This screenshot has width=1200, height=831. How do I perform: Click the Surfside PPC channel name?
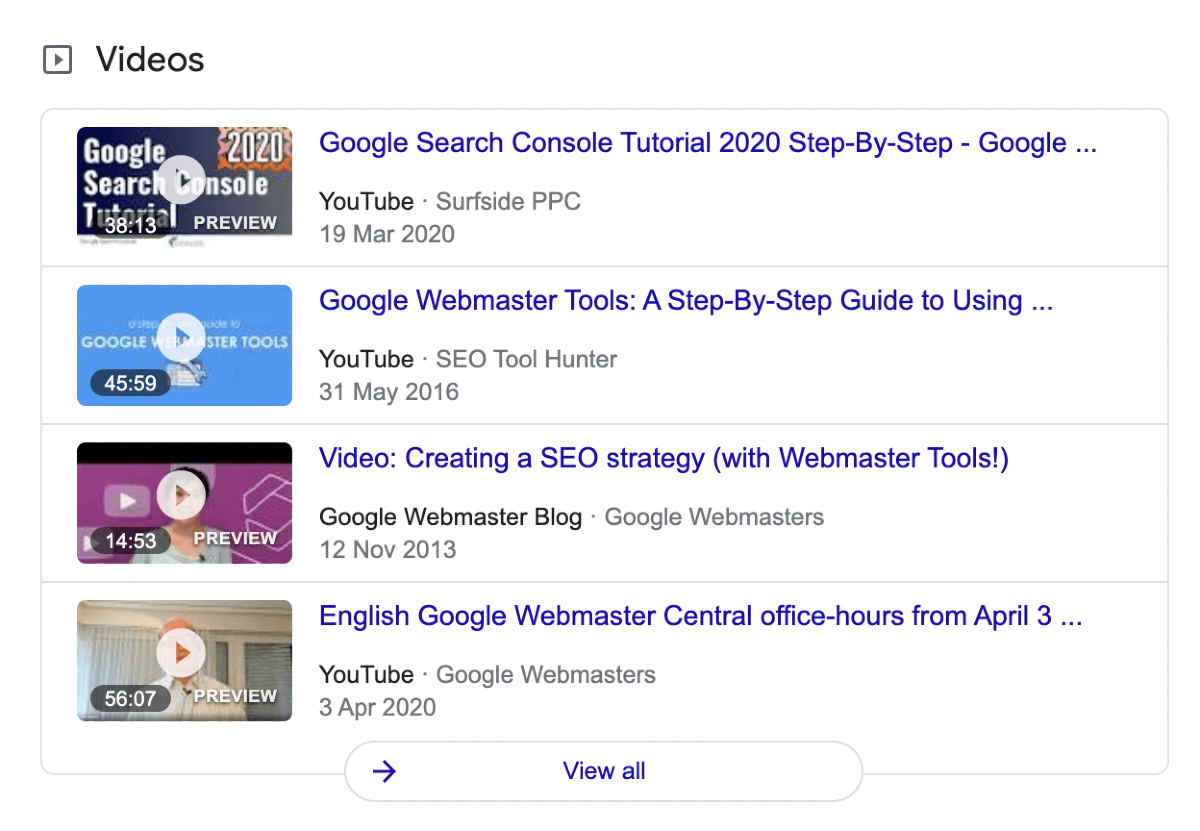[x=508, y=202]
